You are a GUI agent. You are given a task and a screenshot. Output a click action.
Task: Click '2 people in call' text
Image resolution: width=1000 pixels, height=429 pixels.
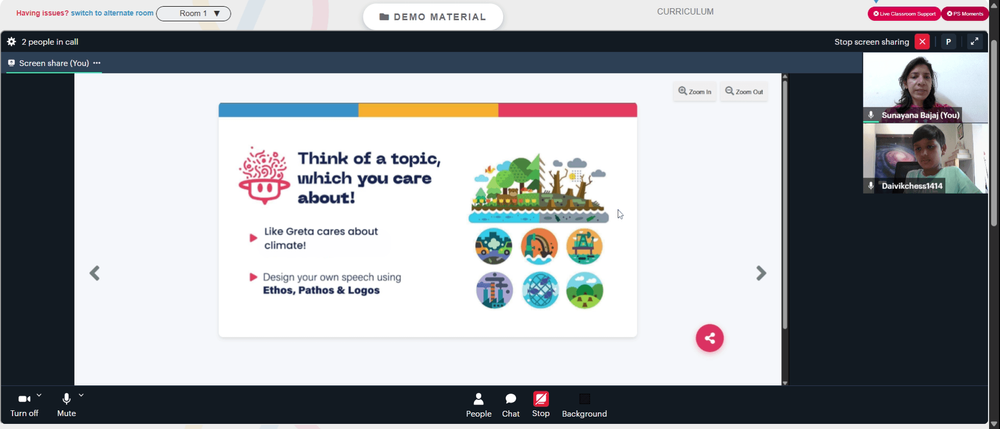50,42
